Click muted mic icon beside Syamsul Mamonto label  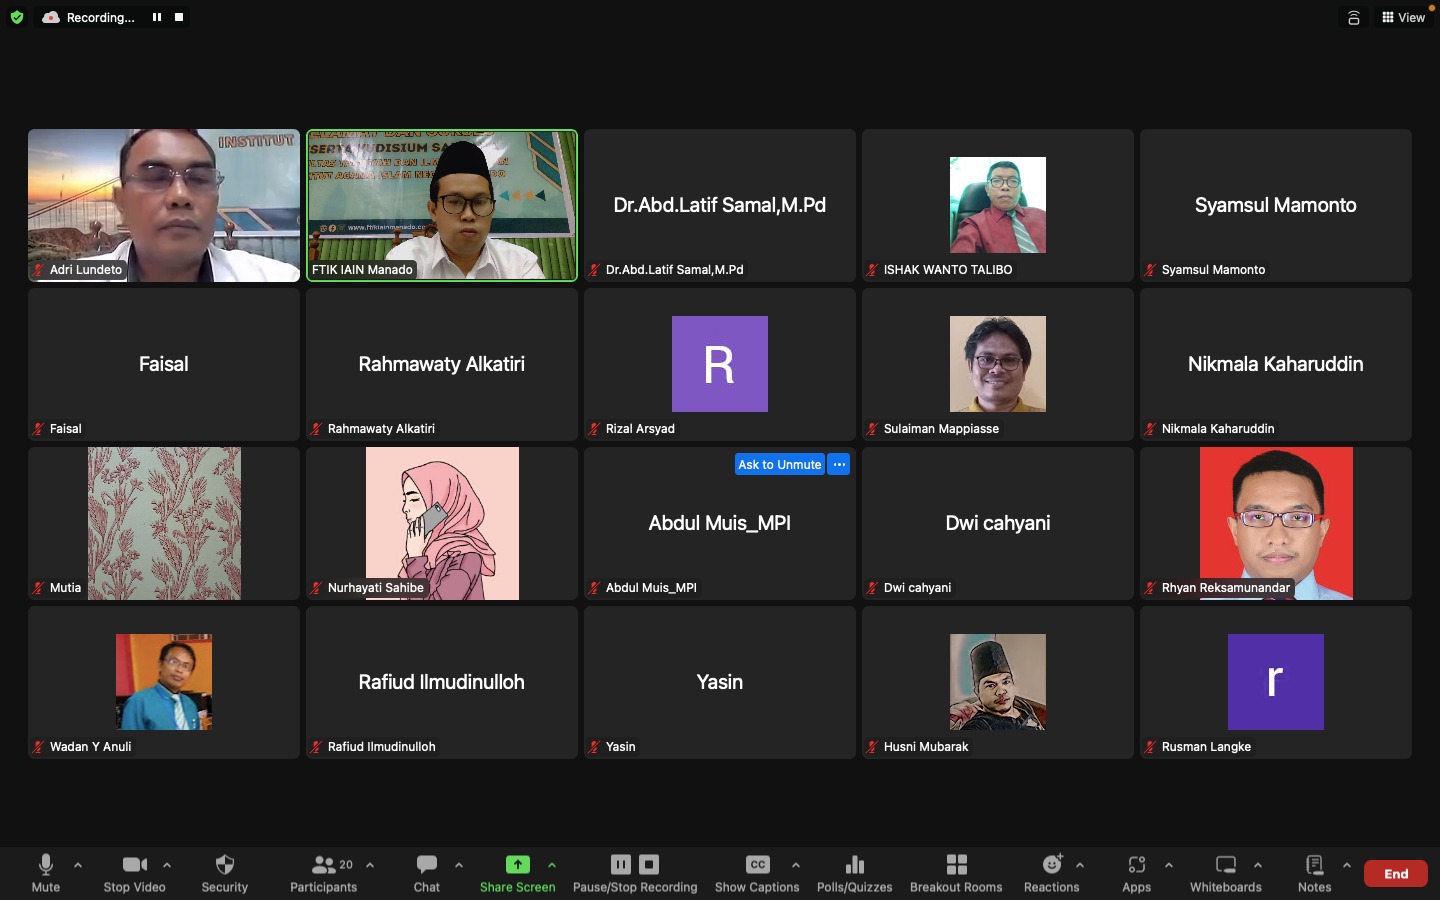pos(1151,270)
